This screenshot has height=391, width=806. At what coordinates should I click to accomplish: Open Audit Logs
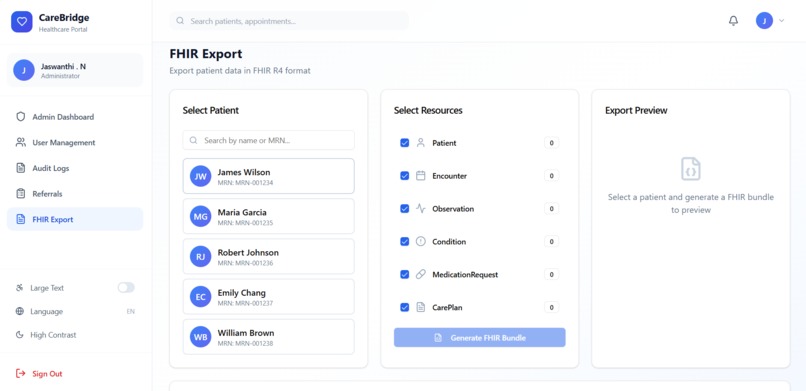tap(75, 168)
